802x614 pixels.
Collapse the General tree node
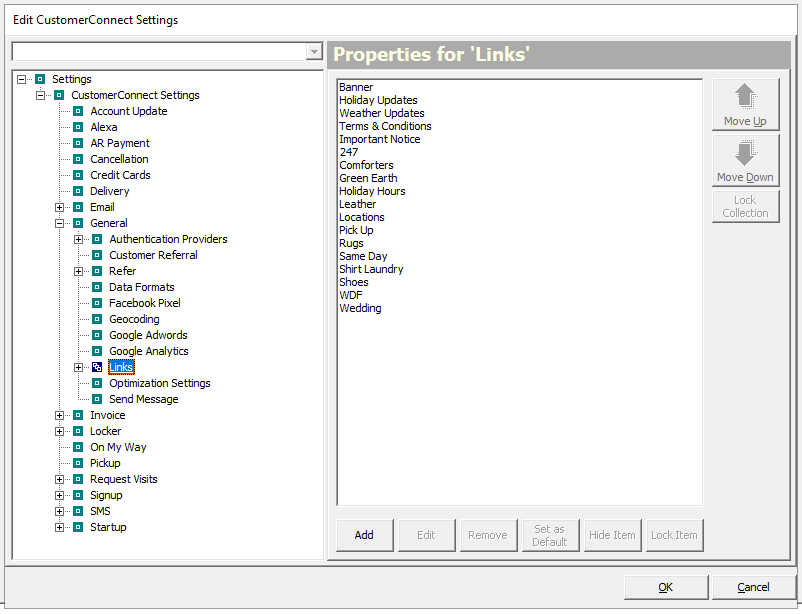(x=59, y=223)
